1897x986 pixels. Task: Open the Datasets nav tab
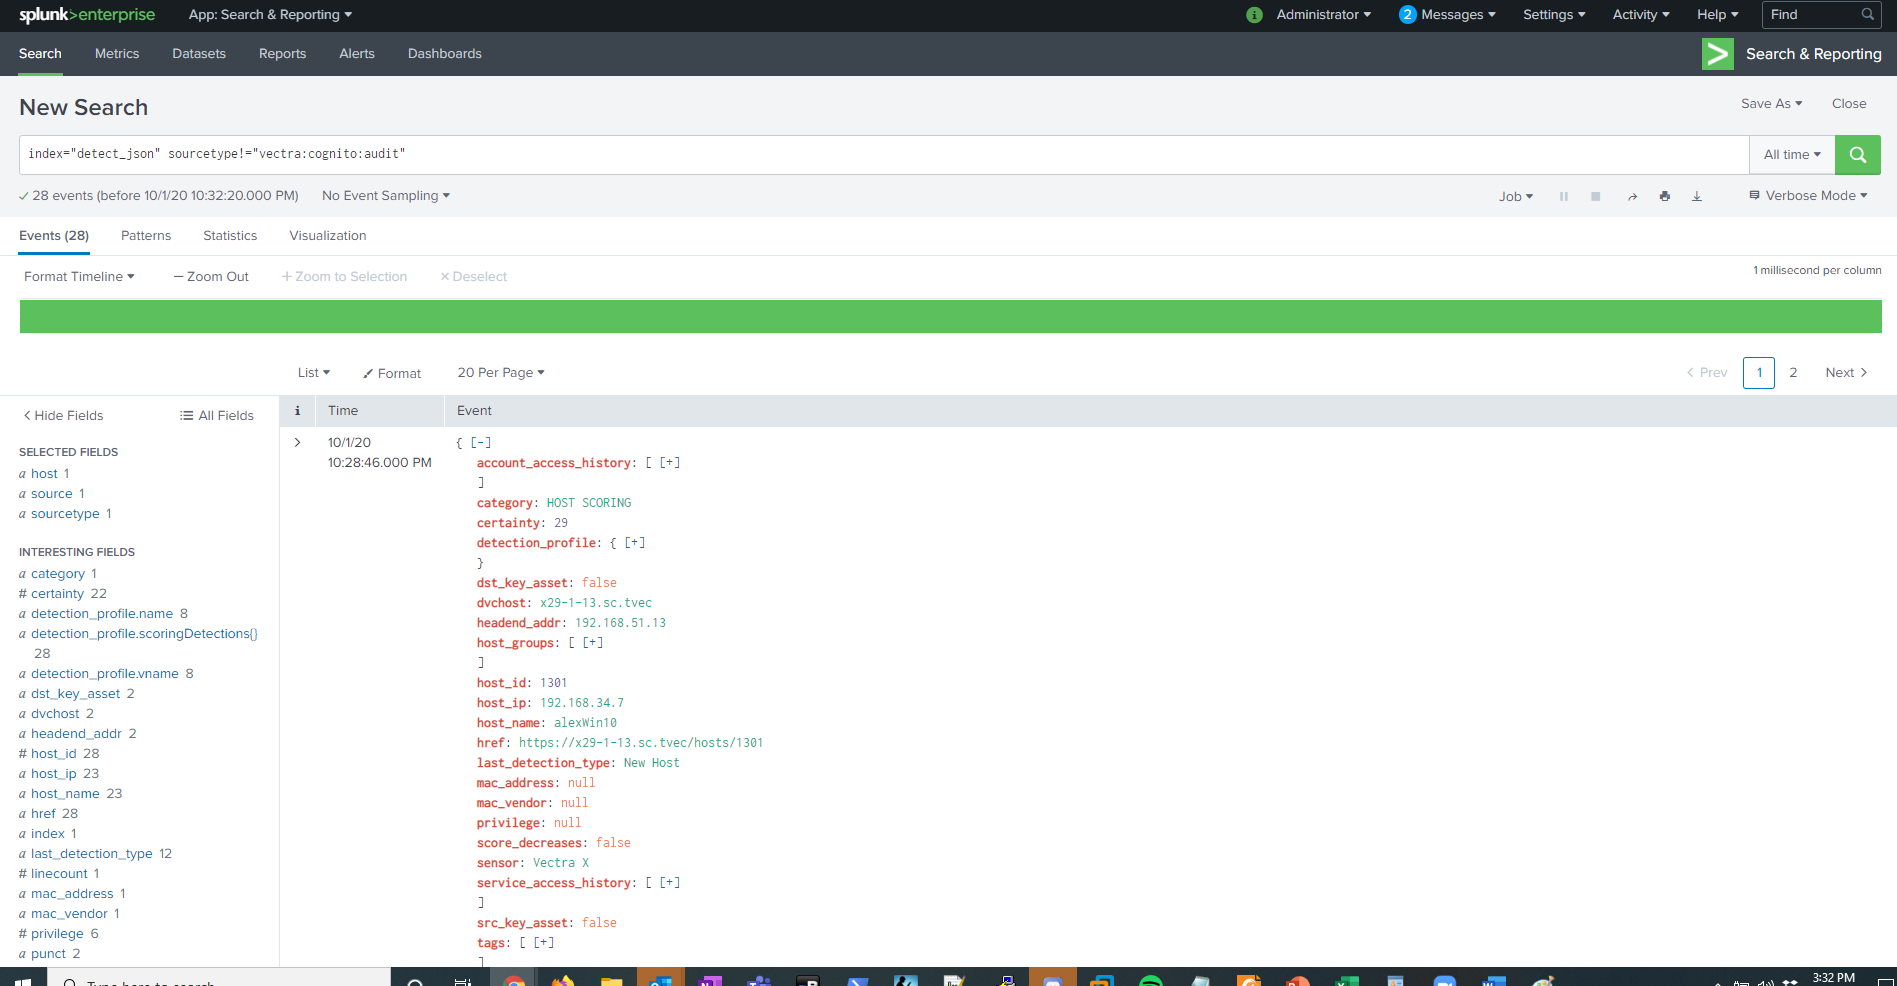coord(199,54)
